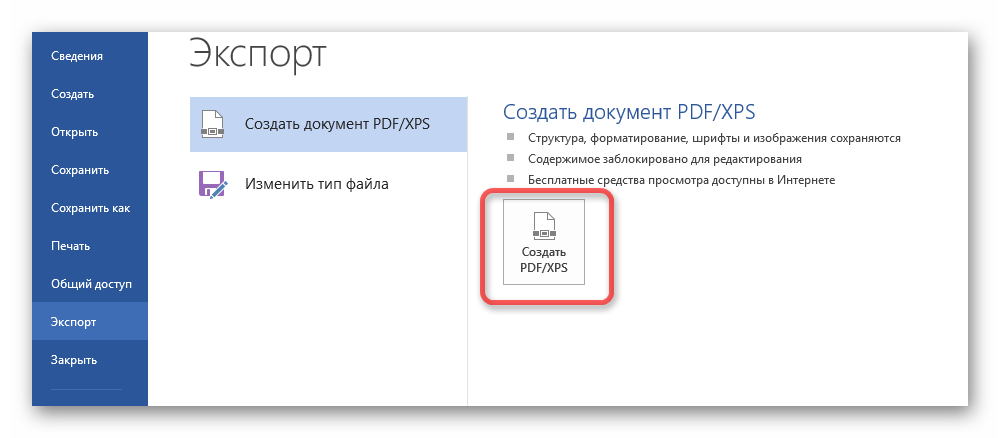Click the floppy disk change-file-type icon
Viewport: 1000px width, 438px height.
211,185
